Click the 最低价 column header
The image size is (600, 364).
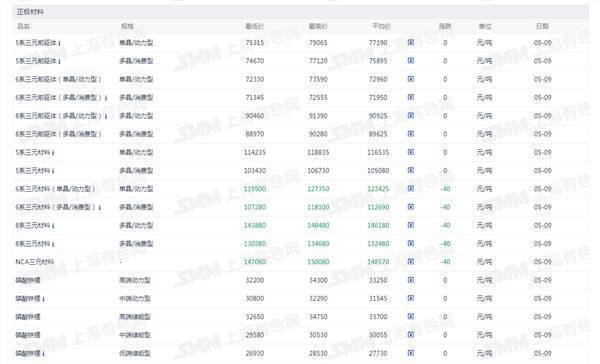point(254,26)
